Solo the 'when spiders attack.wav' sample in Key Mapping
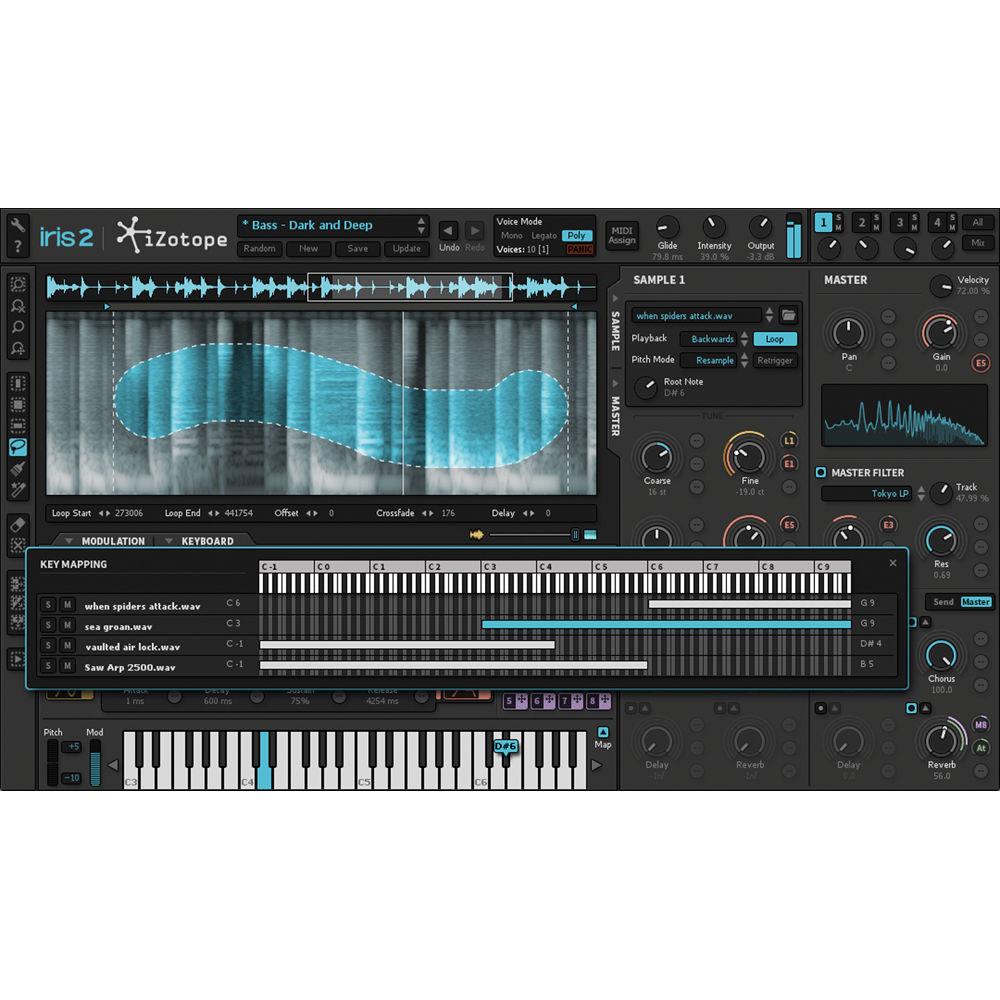The image size is (1000, 1000). point(47,605)
